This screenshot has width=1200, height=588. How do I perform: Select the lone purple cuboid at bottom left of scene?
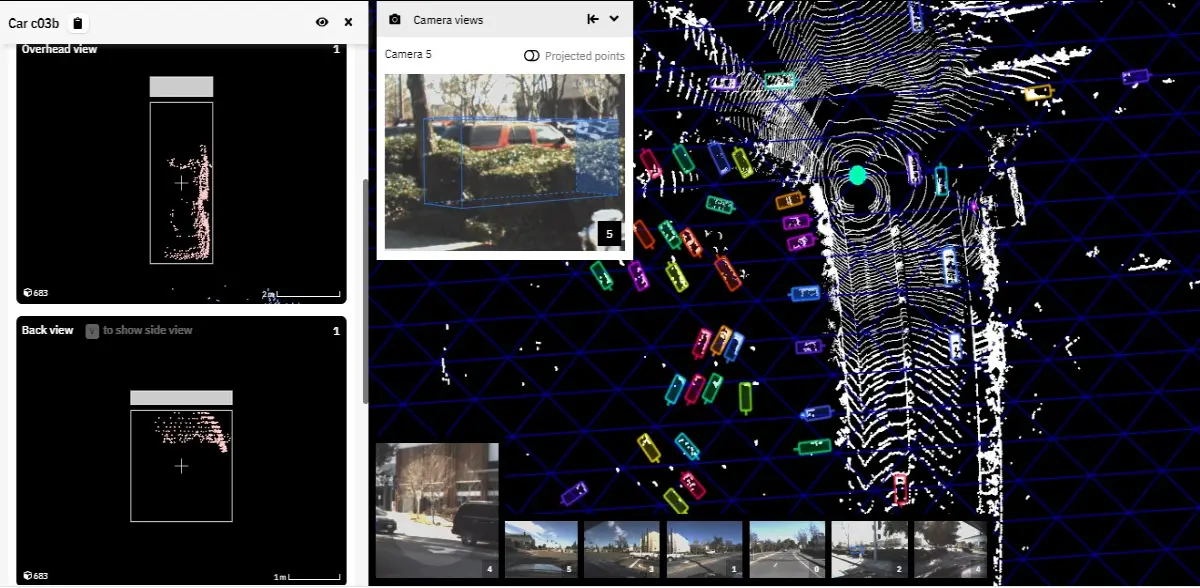pyautogui.click(x=574, y=492)
